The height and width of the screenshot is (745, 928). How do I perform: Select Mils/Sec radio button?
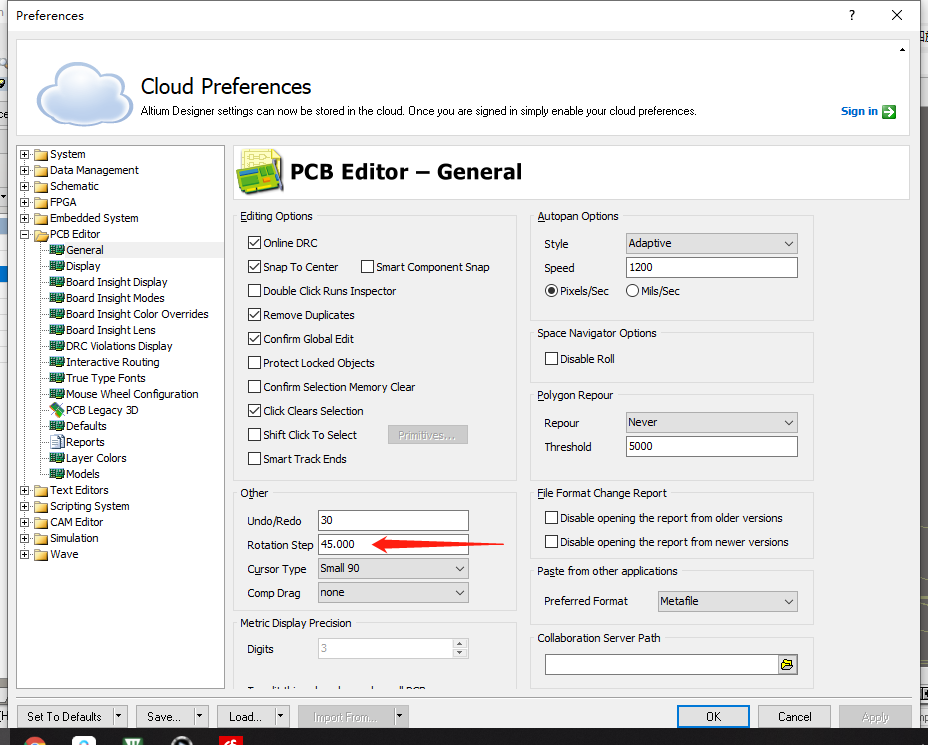pyautogui.click(x=632, y=291)
